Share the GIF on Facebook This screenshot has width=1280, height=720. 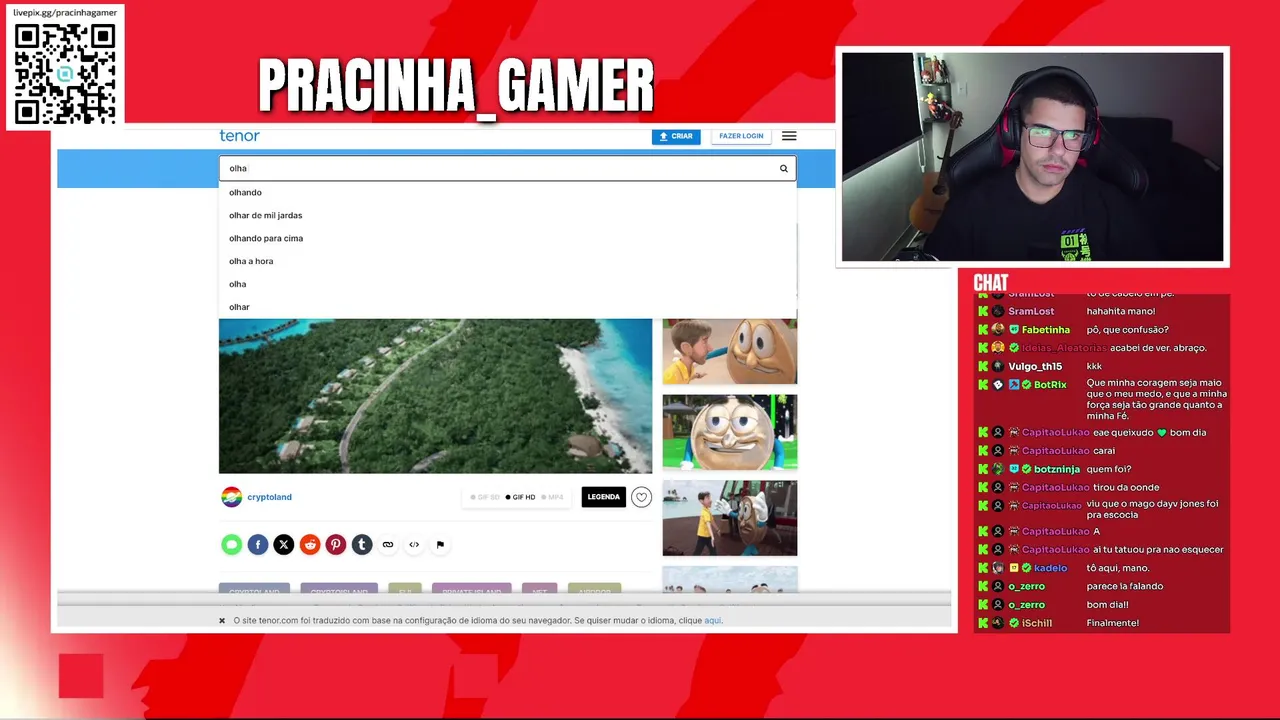click(258, 545)
